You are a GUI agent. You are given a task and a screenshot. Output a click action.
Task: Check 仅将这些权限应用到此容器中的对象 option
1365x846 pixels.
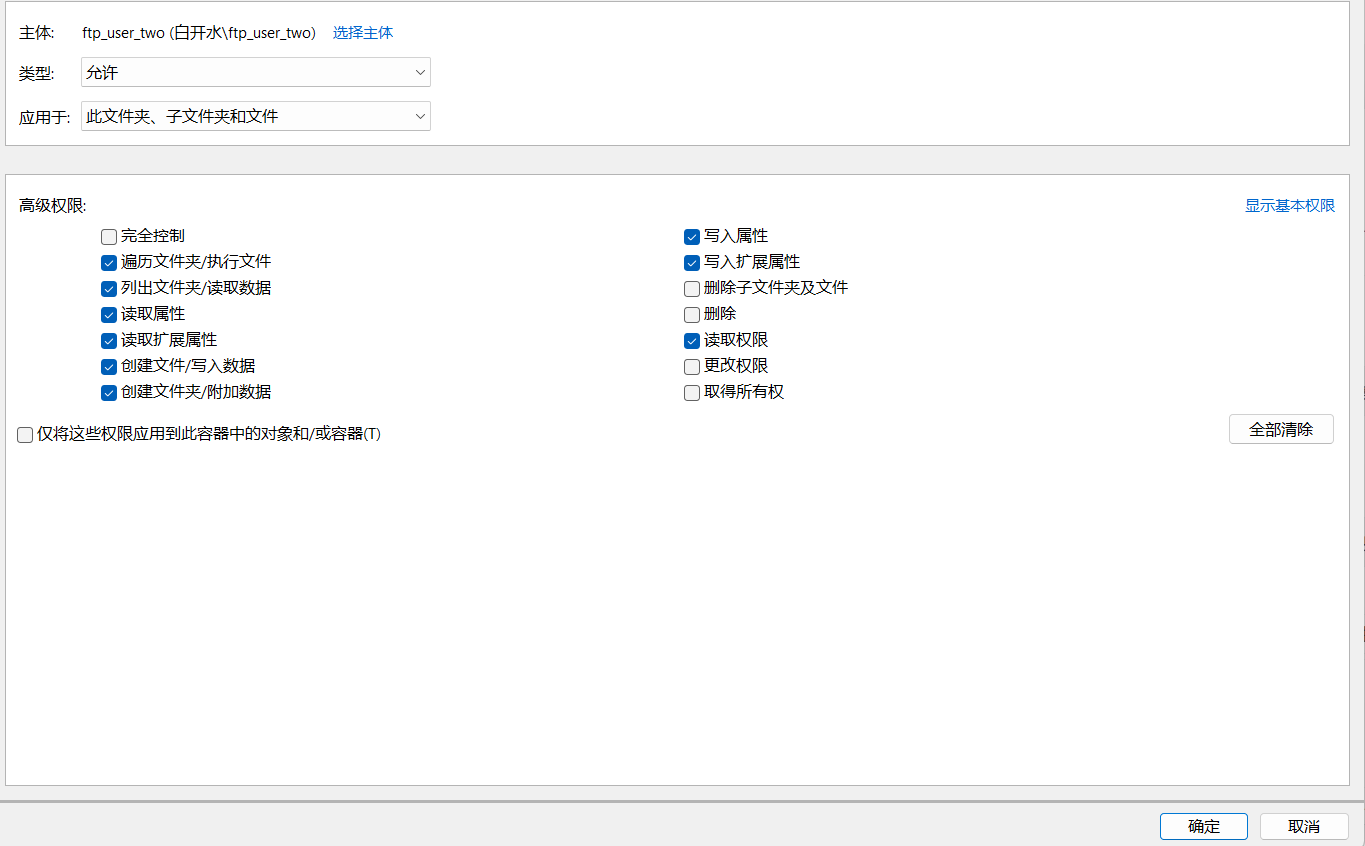click(x=25, y=435)
